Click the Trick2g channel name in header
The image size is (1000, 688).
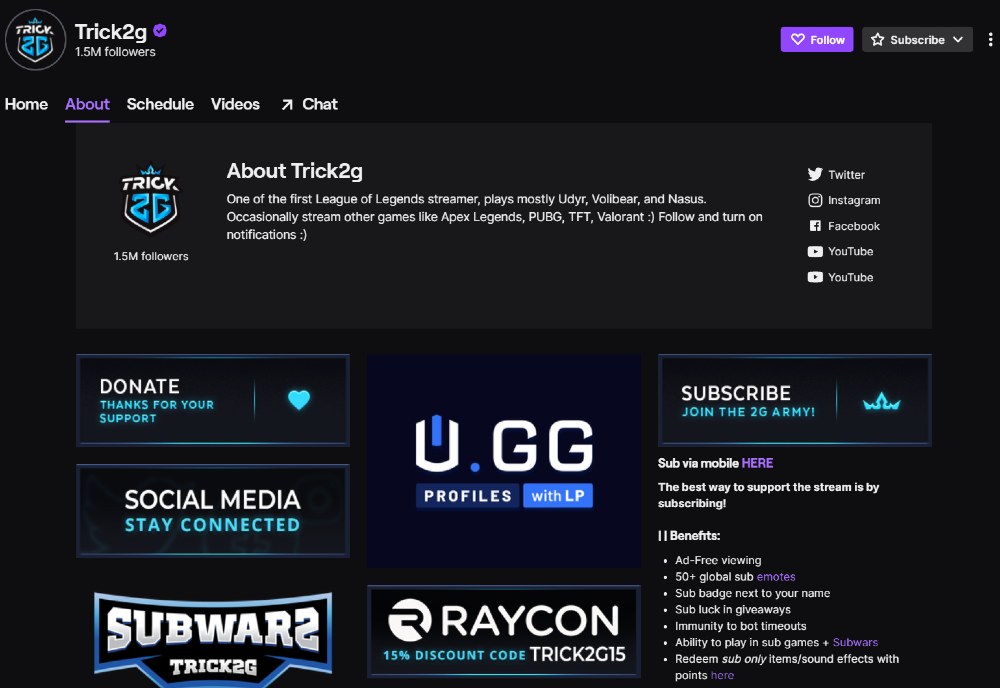coord(111,31)
